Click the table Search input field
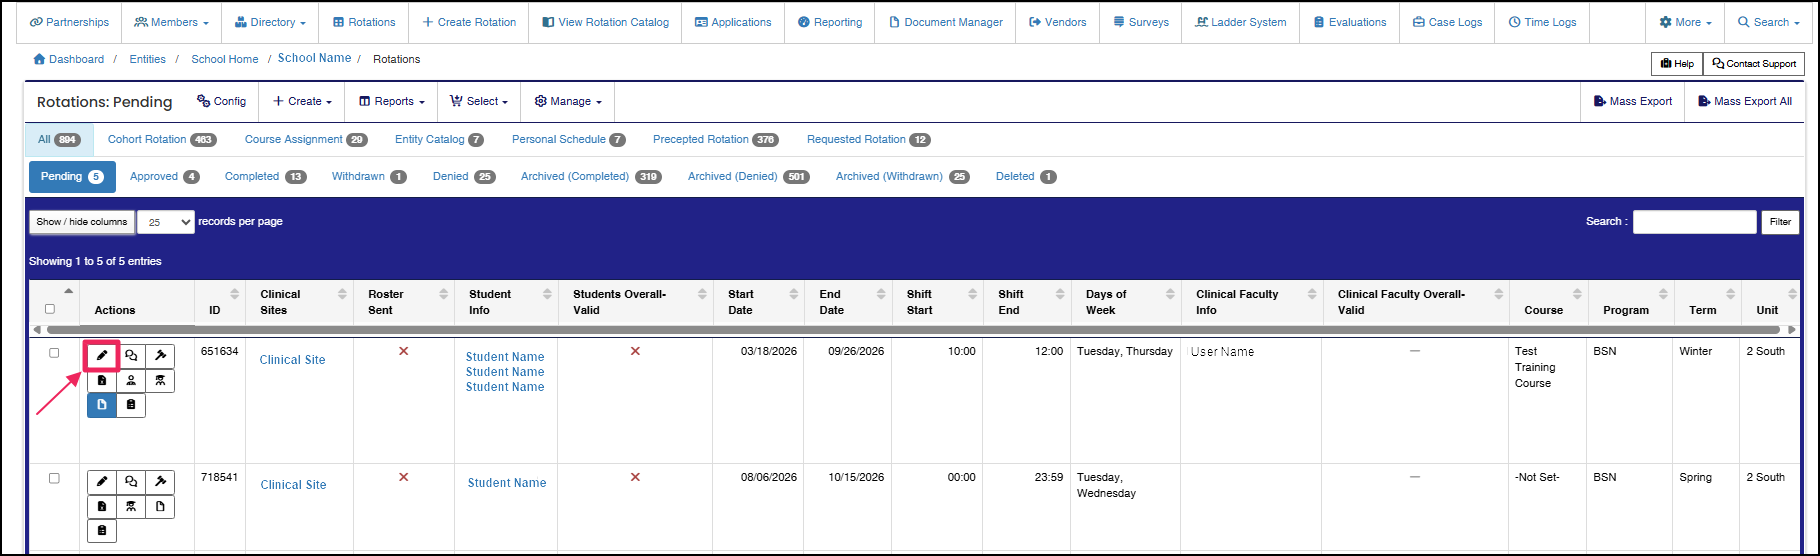This screenshot has width=1820, height=556. pos(1694,222)
